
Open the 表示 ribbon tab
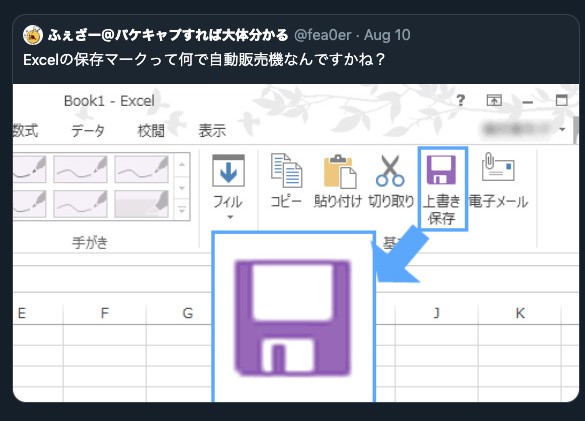click(x=212, y=131)
